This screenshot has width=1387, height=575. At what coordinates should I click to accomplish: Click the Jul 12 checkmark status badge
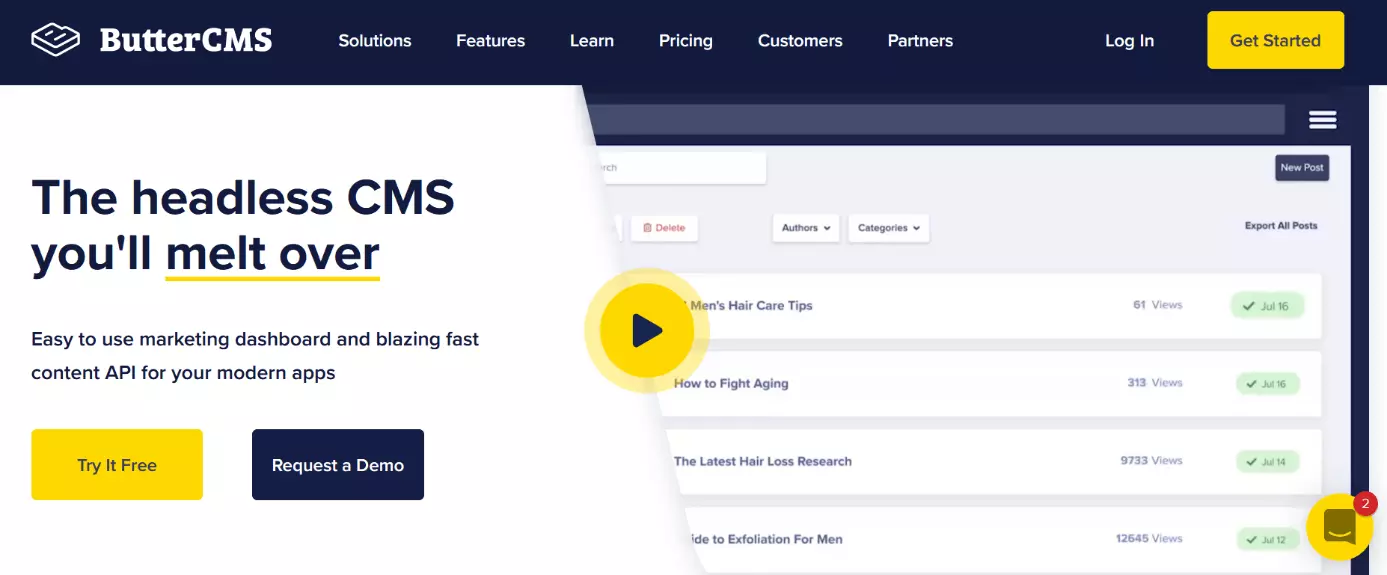[x=1267, y=540]
